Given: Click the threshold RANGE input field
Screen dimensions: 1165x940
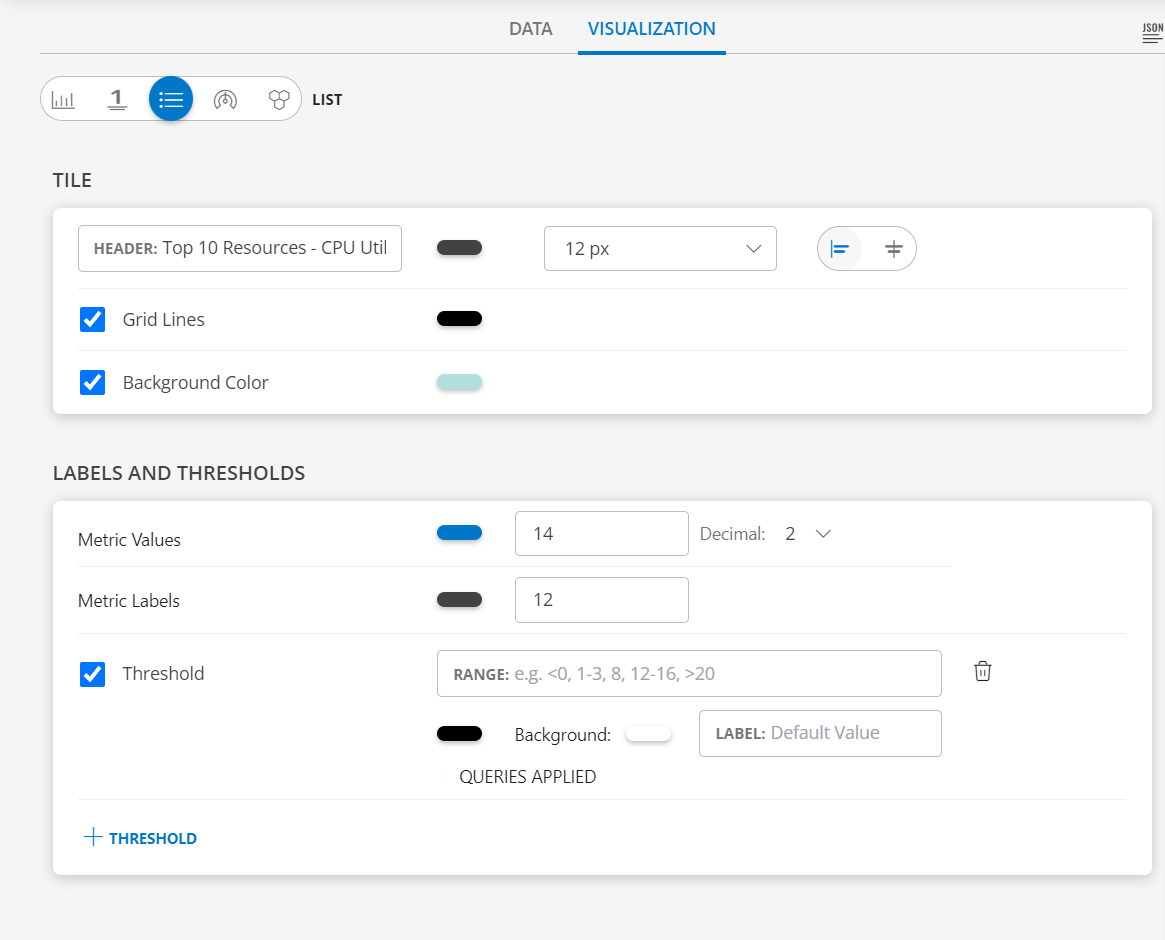Looking at the screenshot, I should point(689,673).
